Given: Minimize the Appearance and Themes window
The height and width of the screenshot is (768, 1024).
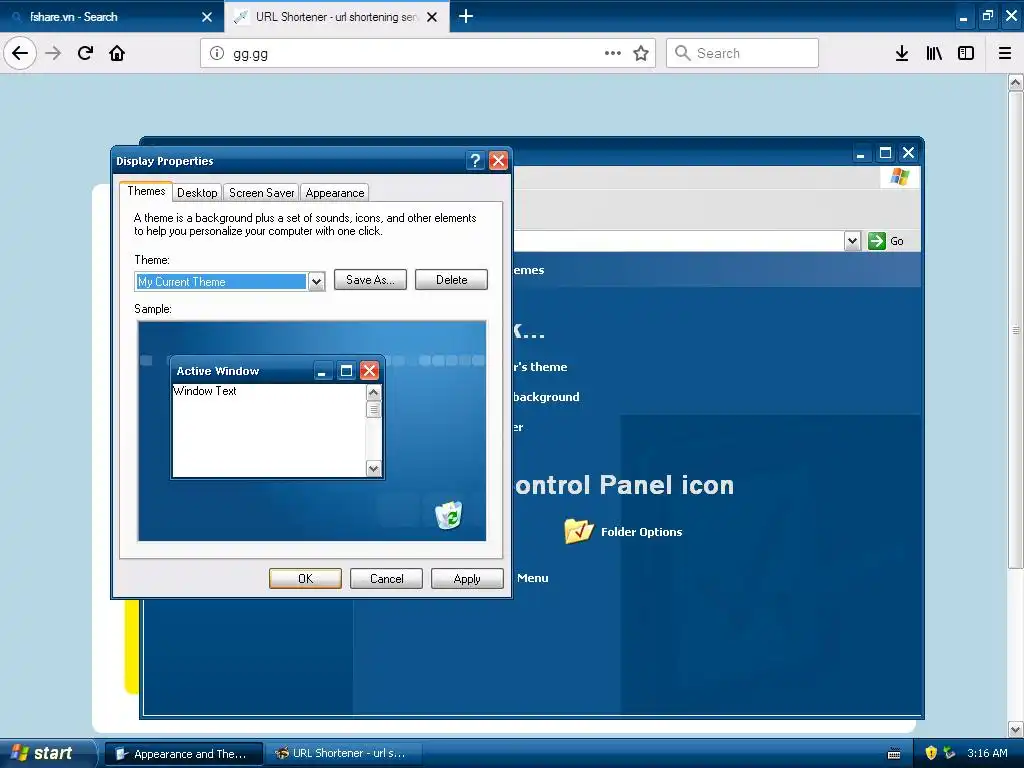Looking at the screenshot, I should point(861,153).
